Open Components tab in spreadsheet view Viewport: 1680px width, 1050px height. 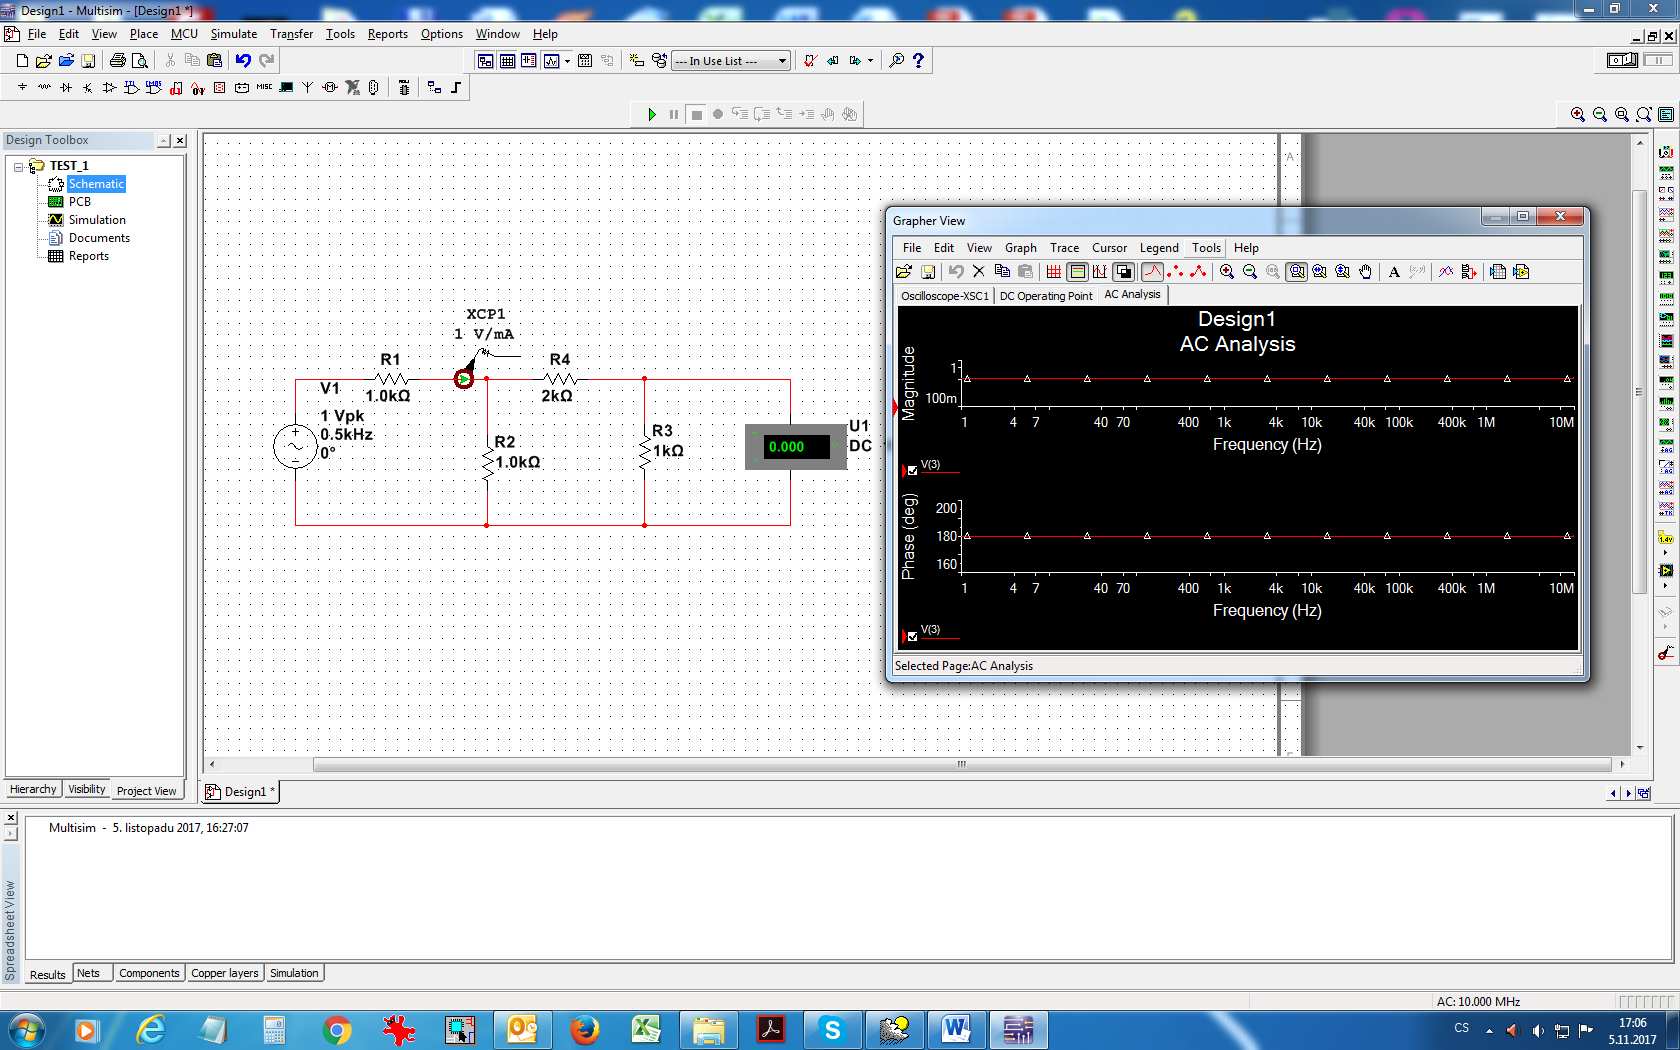pos(149,973)
